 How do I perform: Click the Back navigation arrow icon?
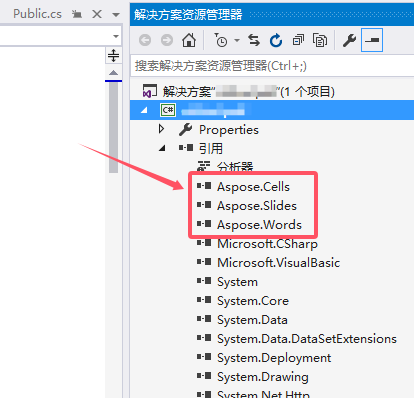tap(145, 40)
